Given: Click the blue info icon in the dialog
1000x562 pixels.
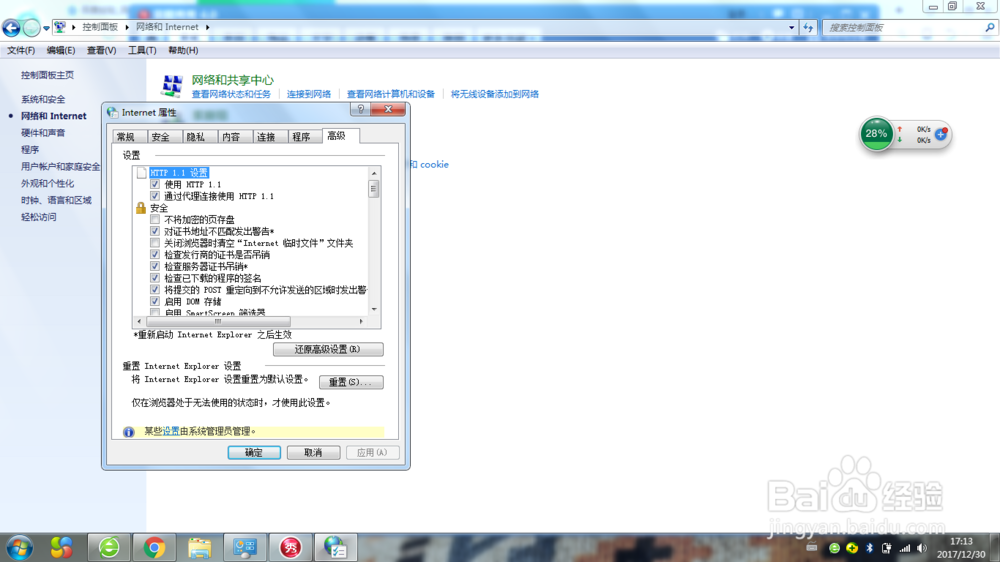Looking at the screenshot, I should [x=129, y=432].
